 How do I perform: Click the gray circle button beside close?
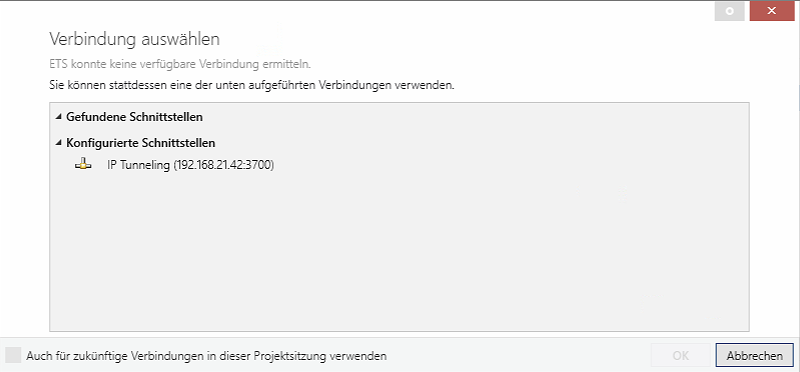[730, 11]
